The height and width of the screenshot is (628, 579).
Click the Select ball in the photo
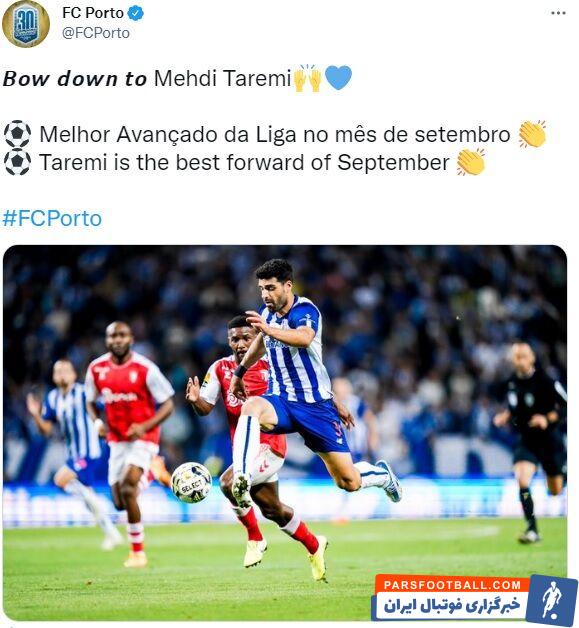coord(191,483)
